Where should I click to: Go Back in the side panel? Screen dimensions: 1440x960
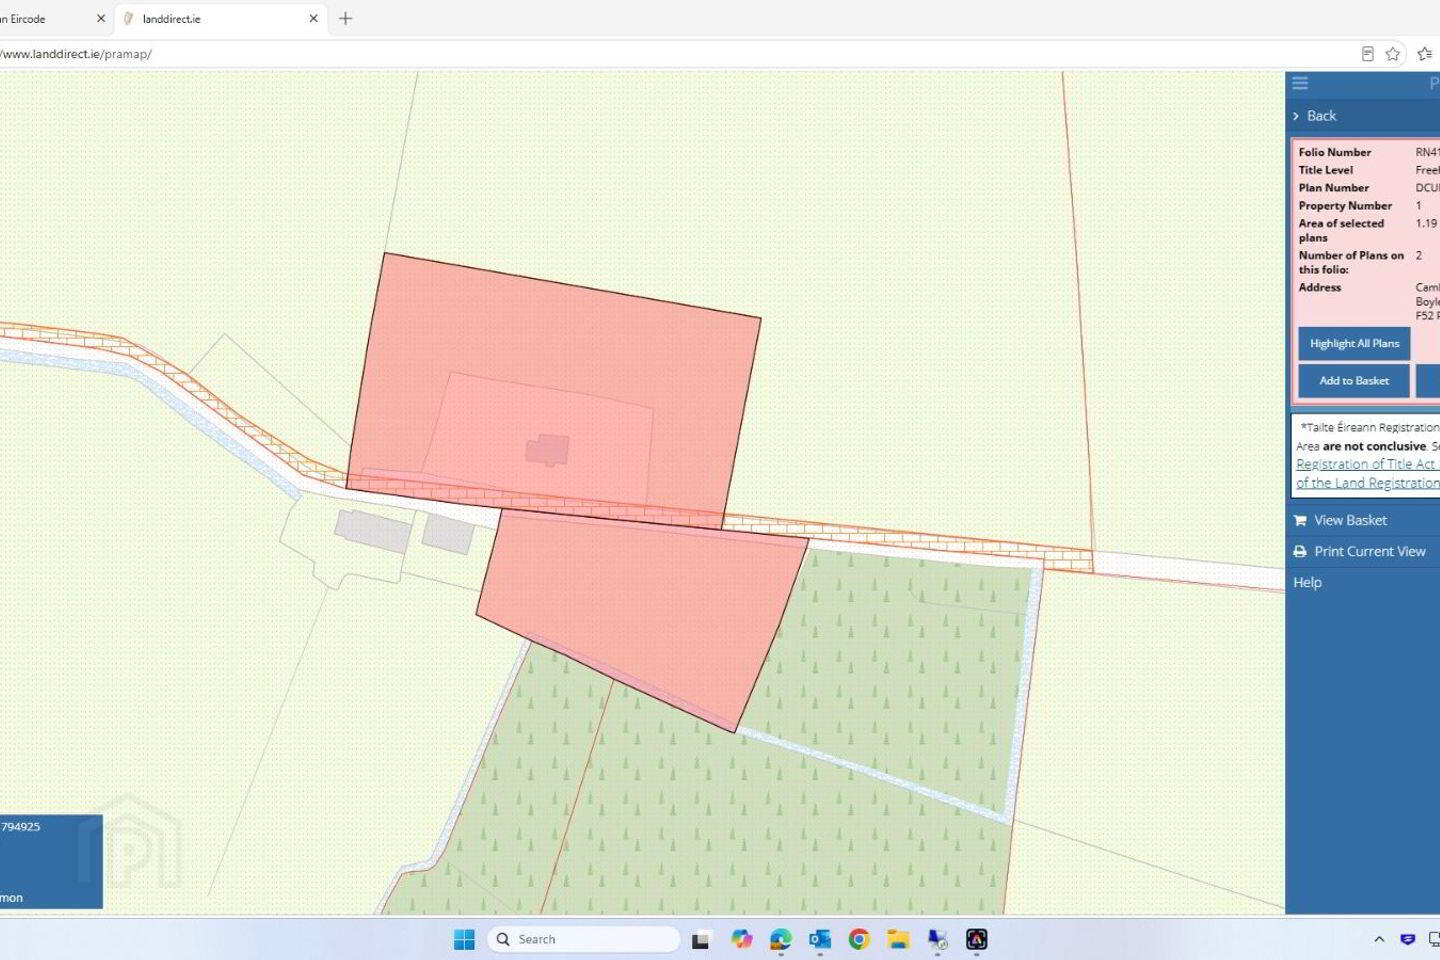[1321, 116]
